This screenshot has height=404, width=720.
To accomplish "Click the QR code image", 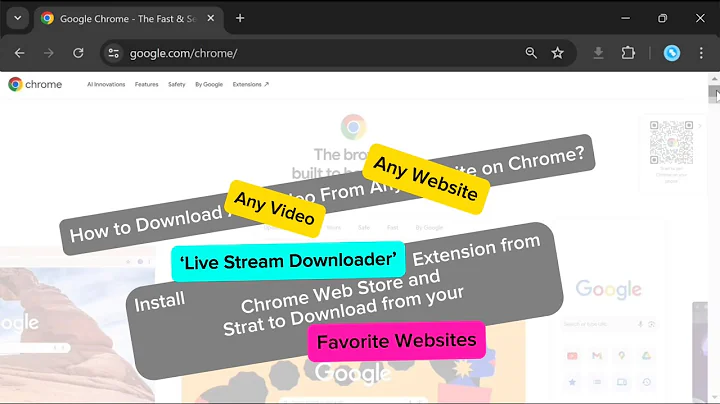I will 671,142.
